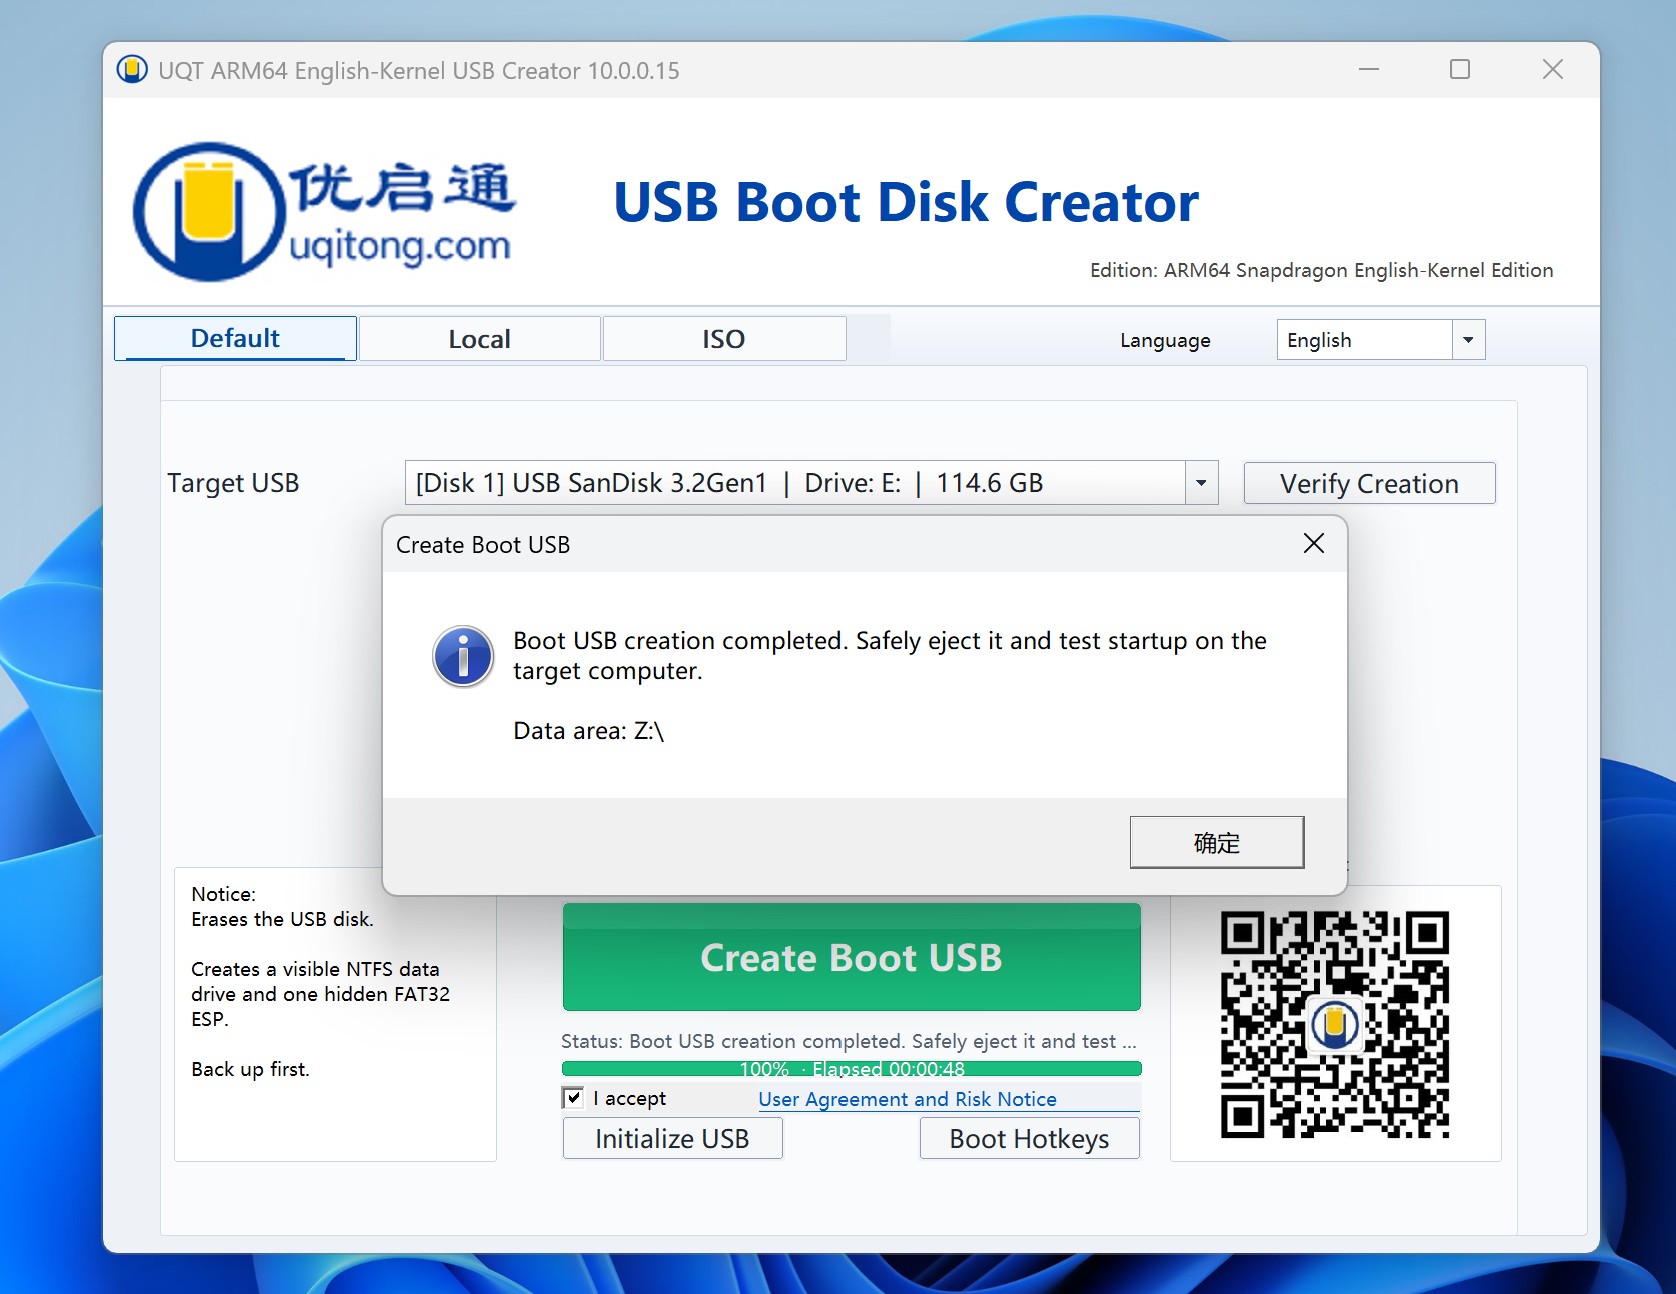1676x1294 pixels.
Task: Maximize the USB Creator window
Action: [1460, 69]
